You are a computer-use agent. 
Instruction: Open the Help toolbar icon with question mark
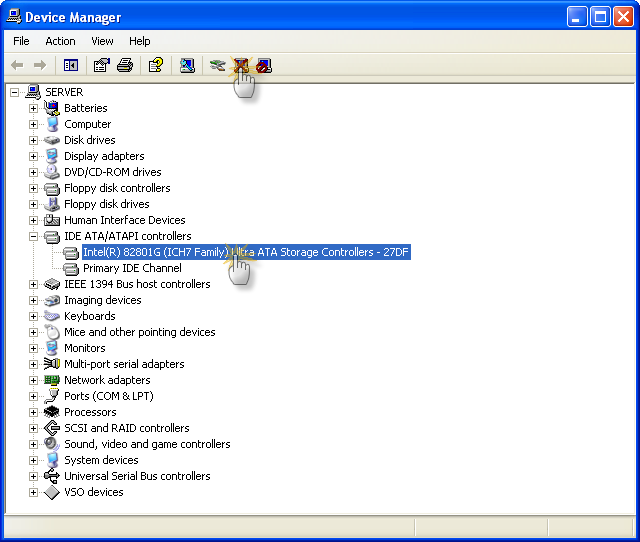(156, 65)
